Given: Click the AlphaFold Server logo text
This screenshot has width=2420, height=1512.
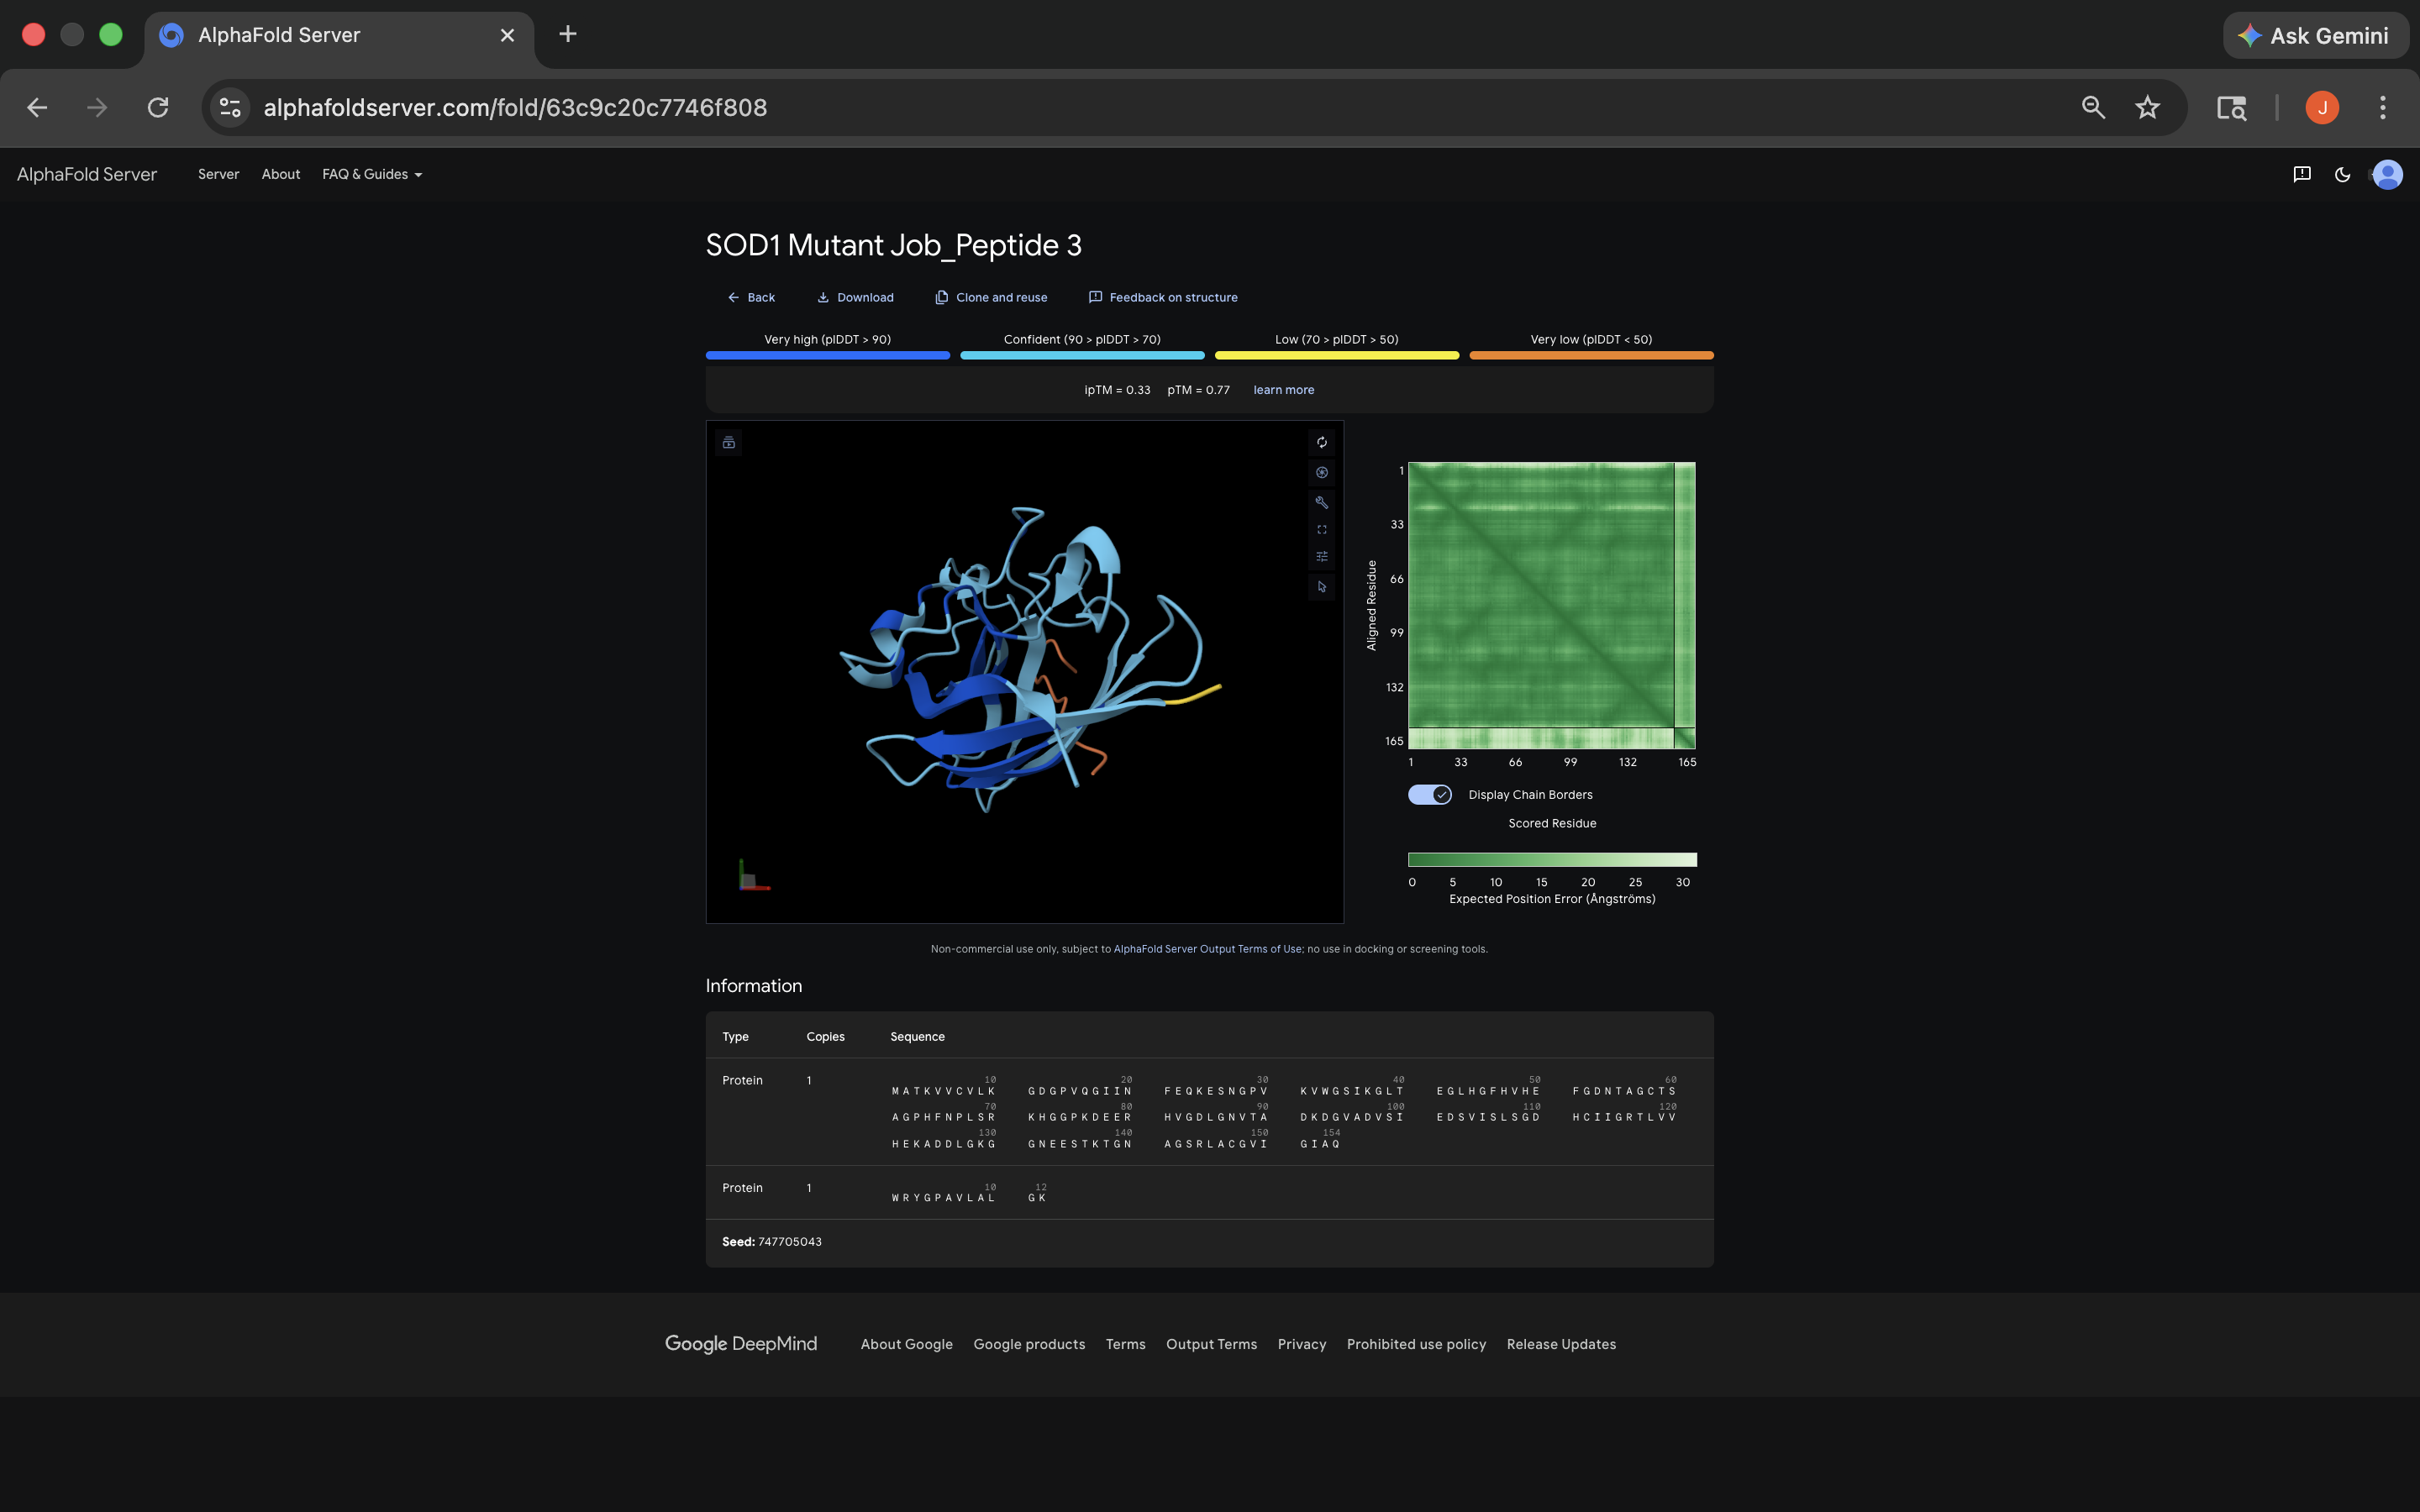Looking at the screenshot, I should click(87, 174).
